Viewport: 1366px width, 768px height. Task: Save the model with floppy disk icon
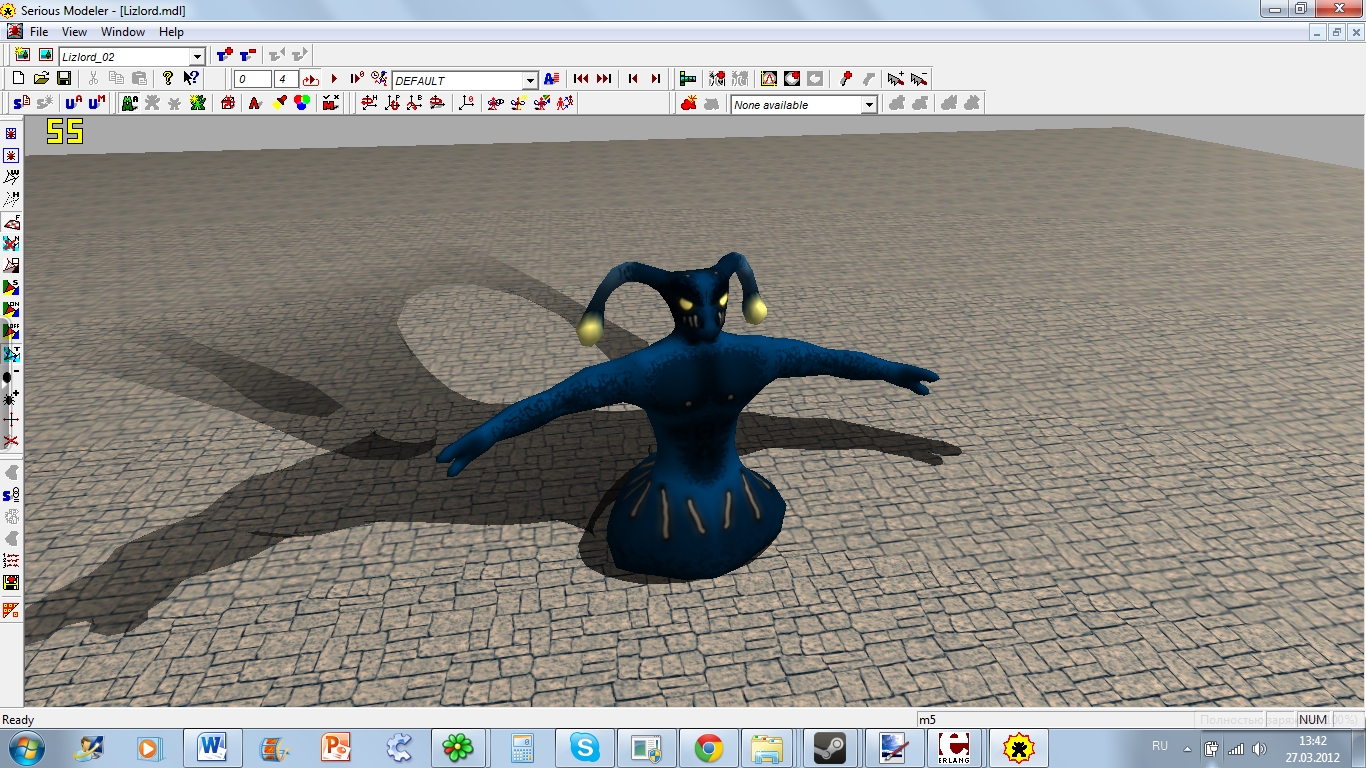coord(64,79)
